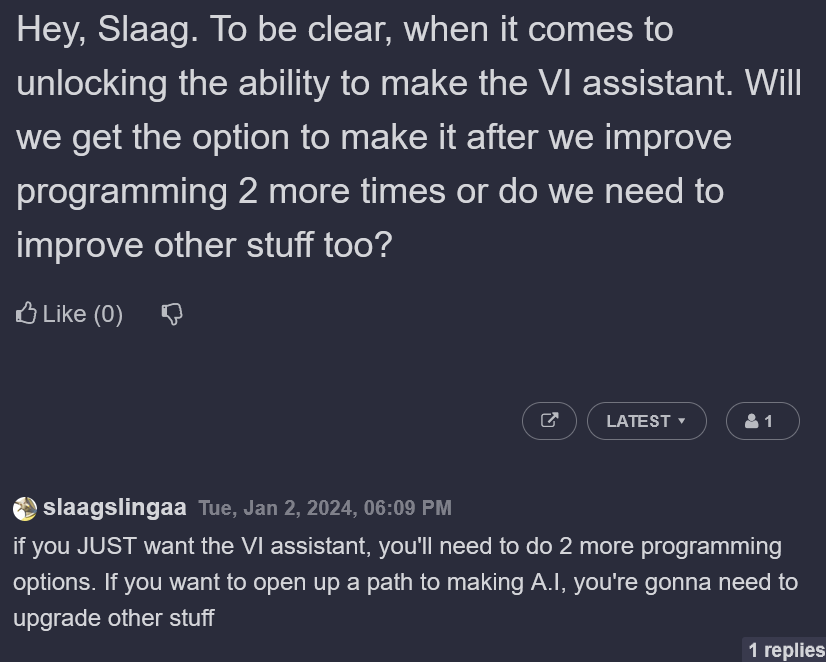Viewport: 826px width, 662px height.
Task: Toggle the participants view showing 1 user
Action: coord(762,420)
